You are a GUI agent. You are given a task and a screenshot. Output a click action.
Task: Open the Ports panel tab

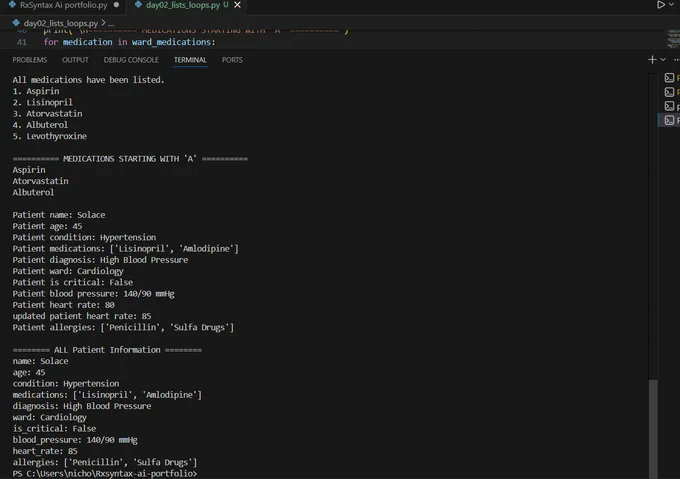(x=232, y=60)
